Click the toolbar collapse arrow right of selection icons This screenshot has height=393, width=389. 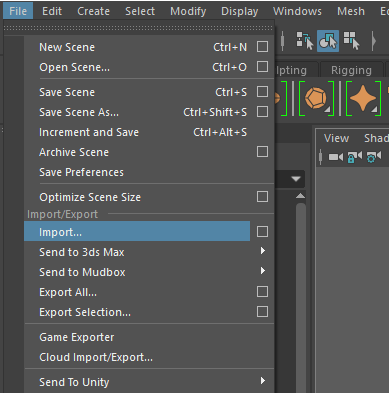point(374,41)
